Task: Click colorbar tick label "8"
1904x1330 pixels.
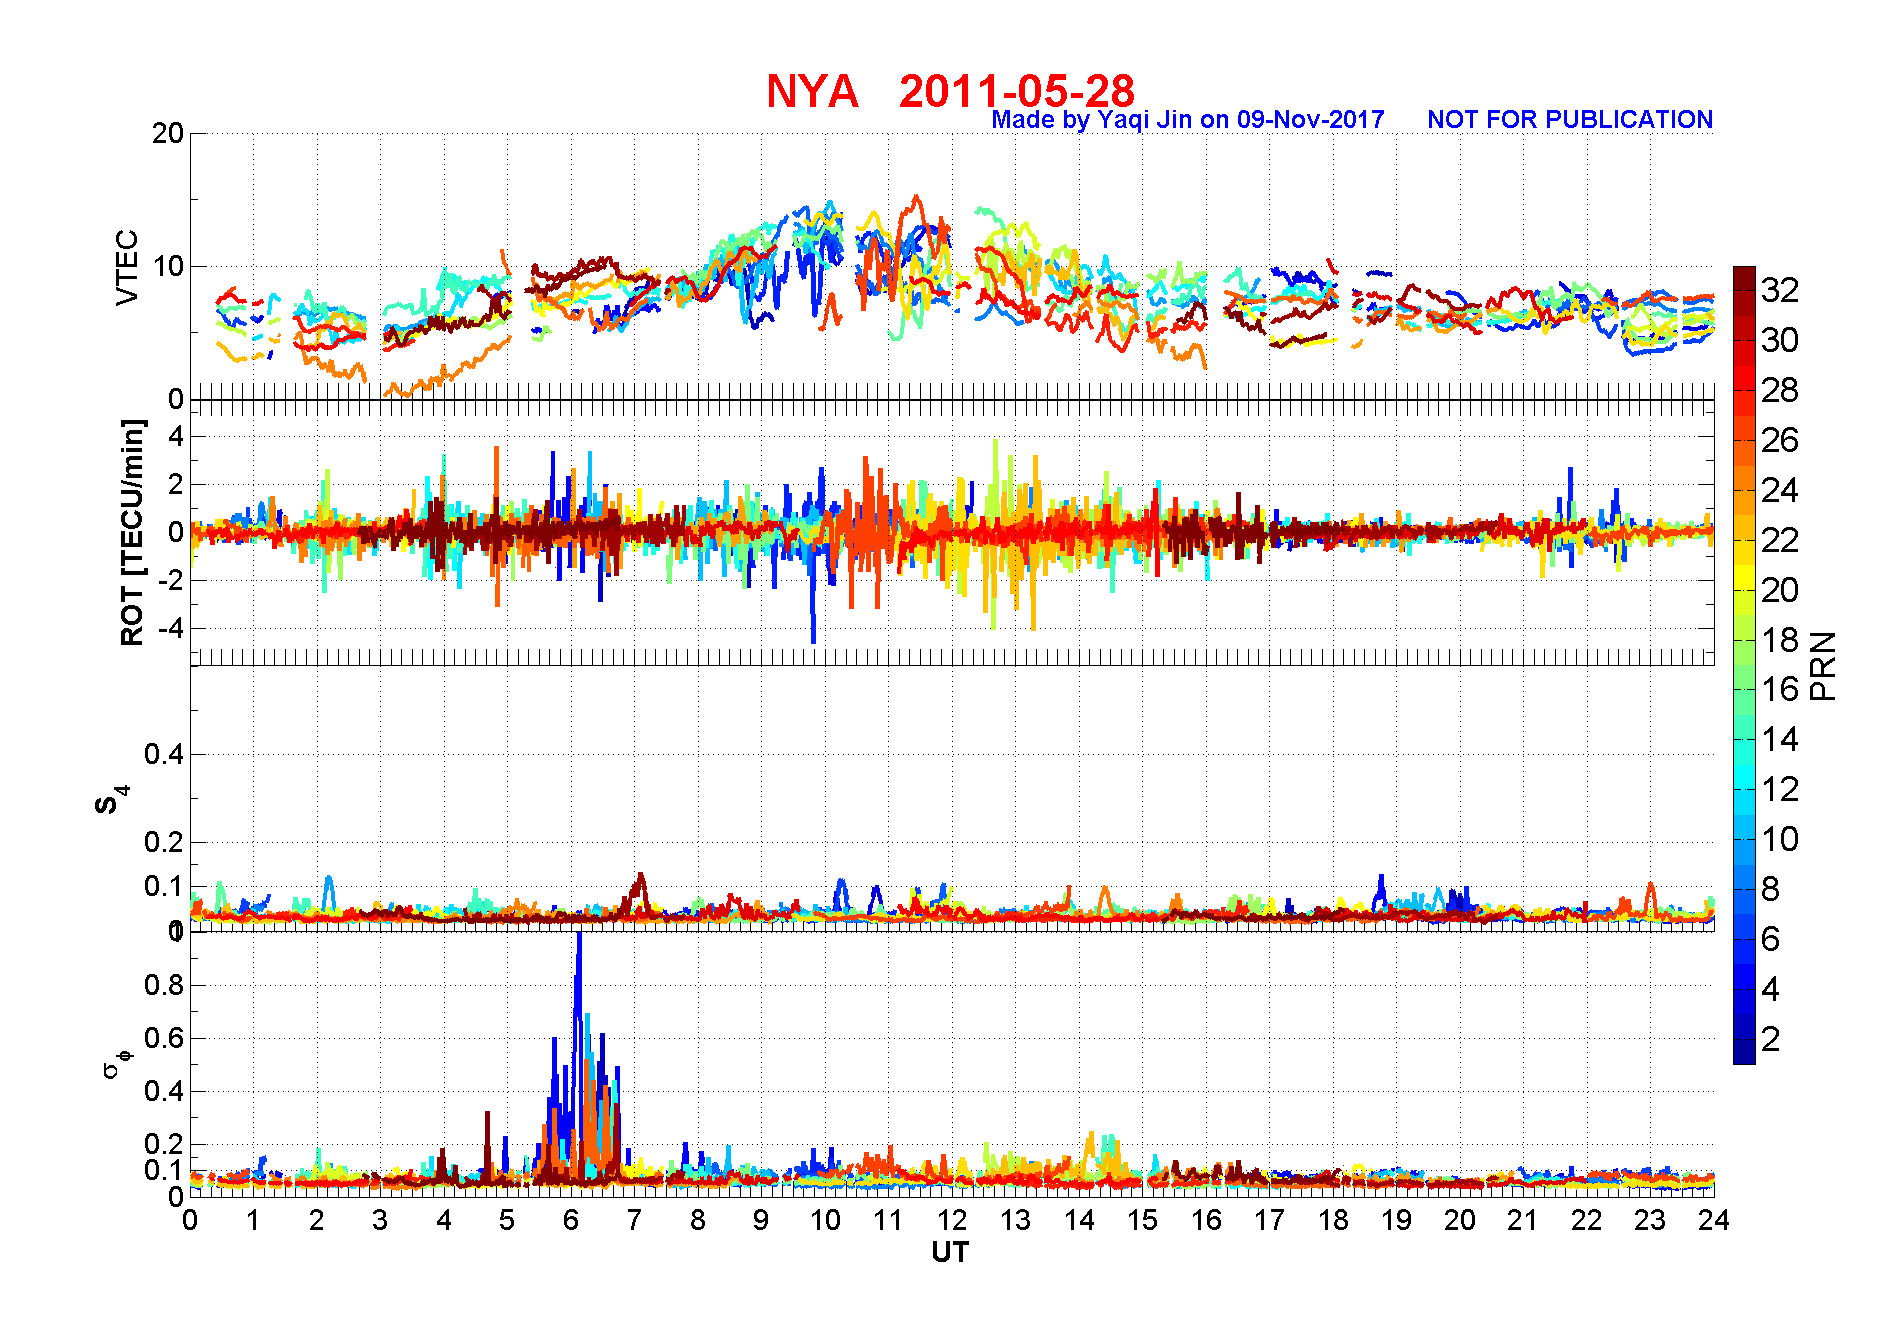Action: tap(1770, 889)
